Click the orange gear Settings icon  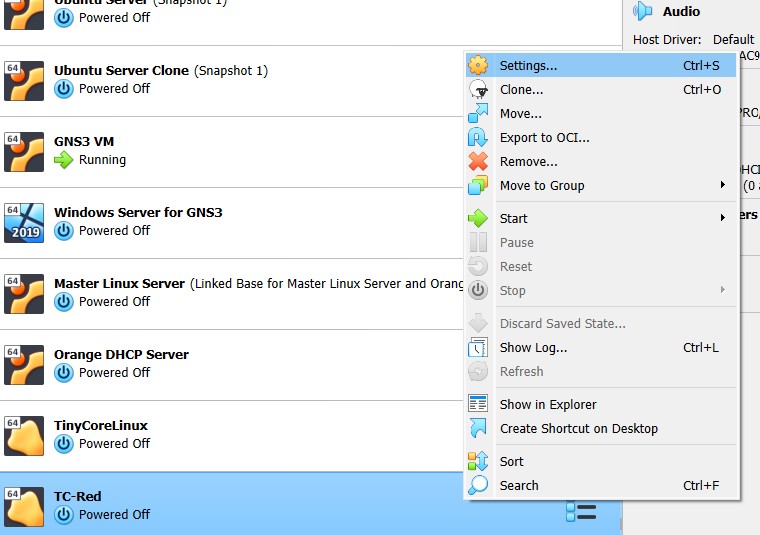(x=478, y=65)
